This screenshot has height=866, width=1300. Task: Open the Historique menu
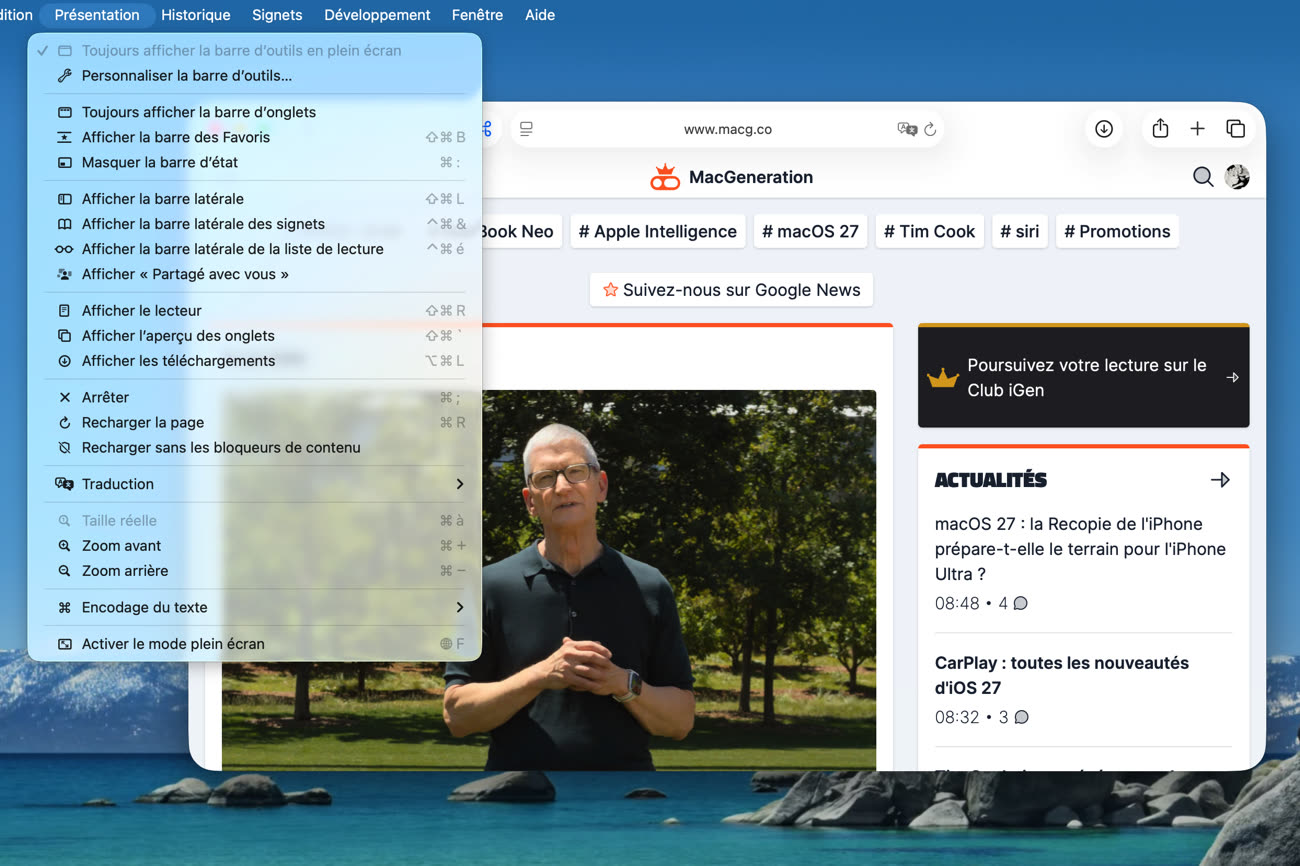pos(196,15)
